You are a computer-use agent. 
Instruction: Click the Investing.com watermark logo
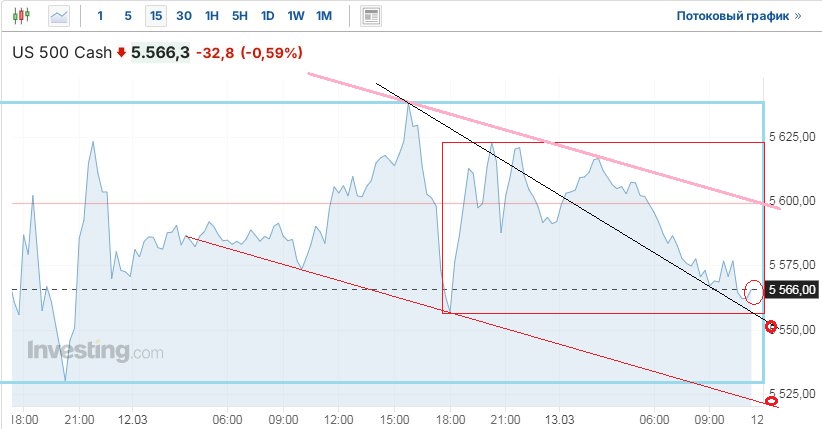coord(95,352)
